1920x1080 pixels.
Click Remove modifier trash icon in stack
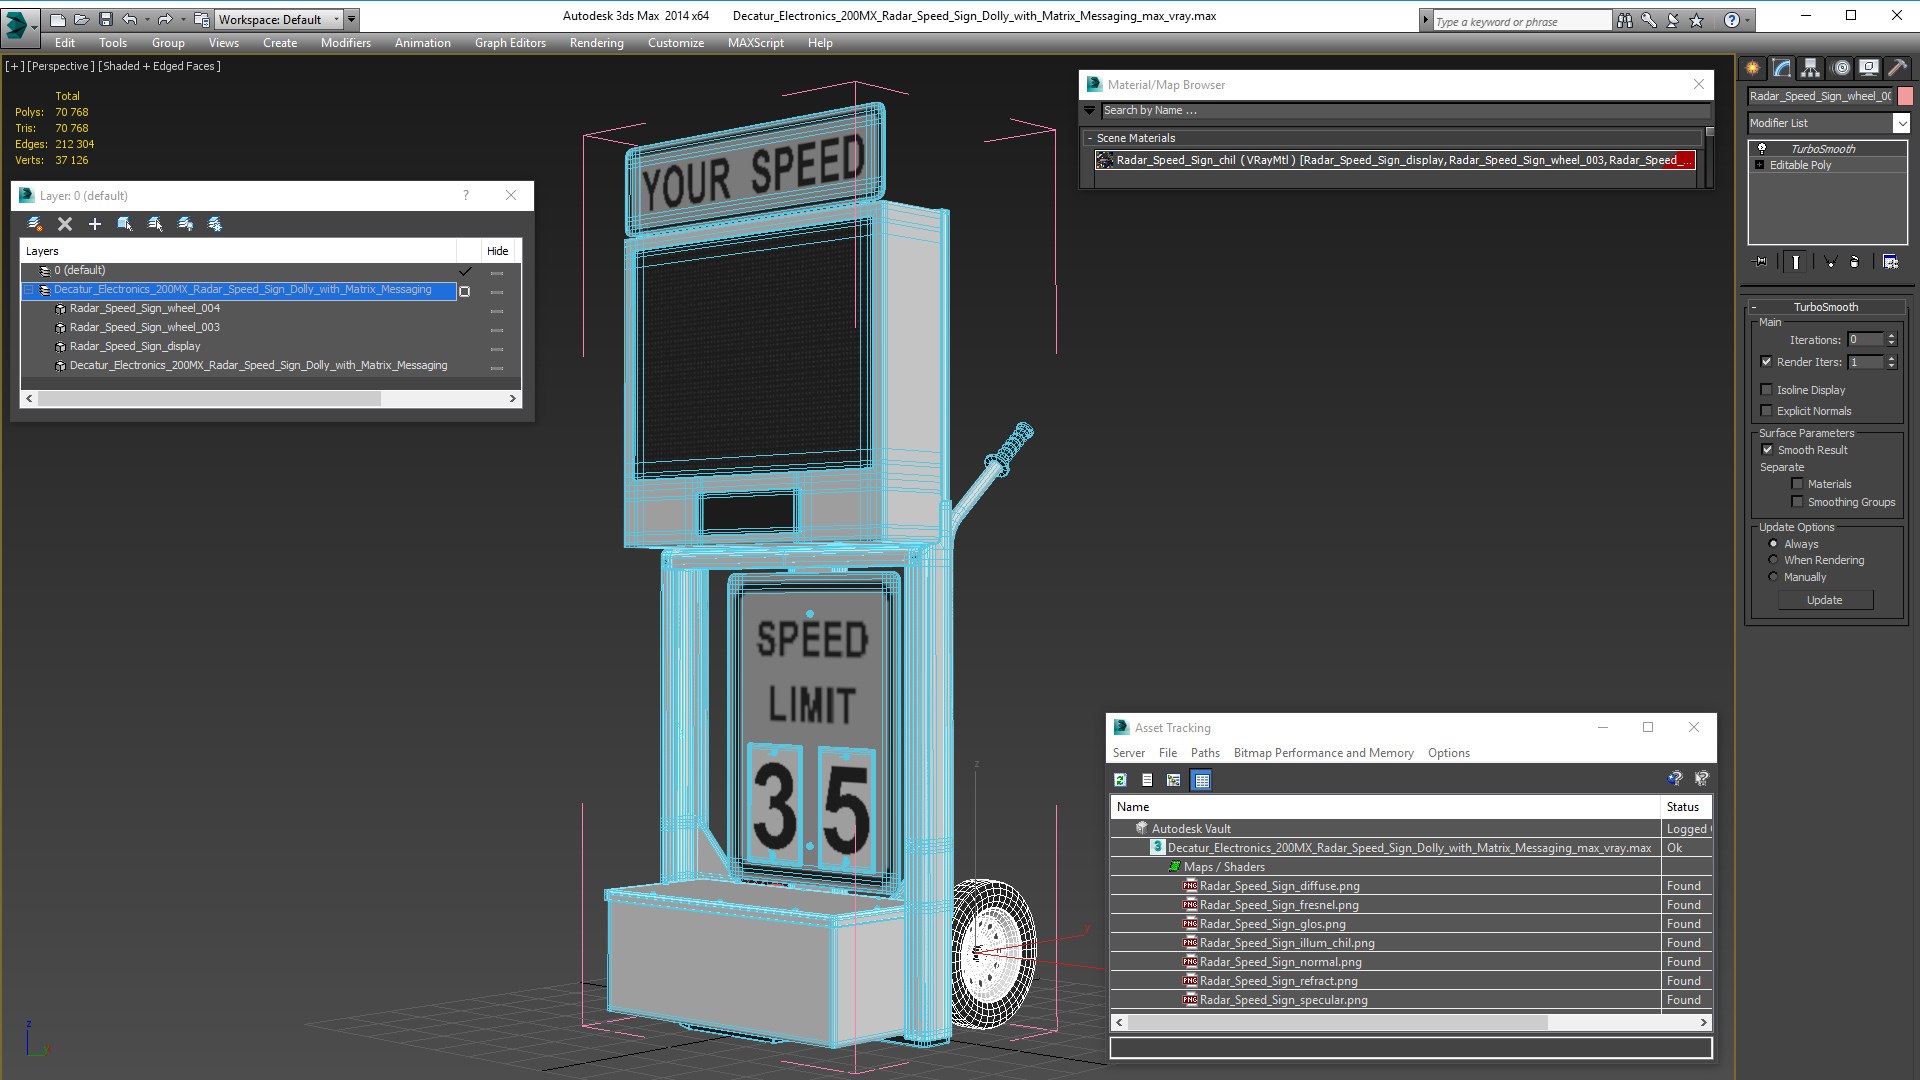(1855, 262)
